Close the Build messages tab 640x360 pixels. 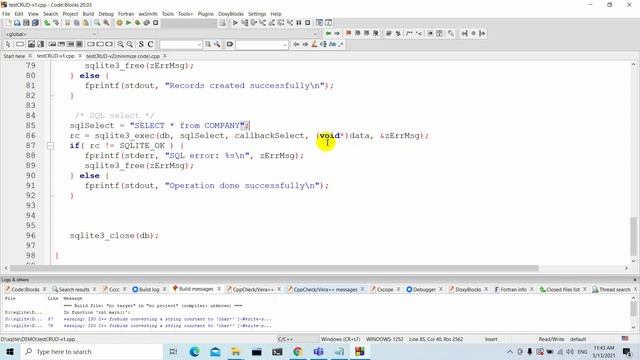click(219, 289)
